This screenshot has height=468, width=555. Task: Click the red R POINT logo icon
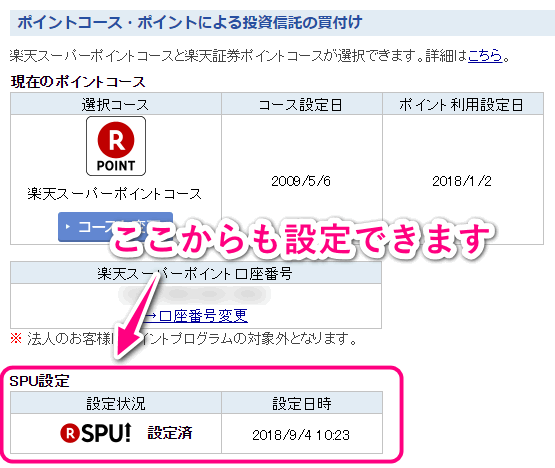[x=116, y=146]
